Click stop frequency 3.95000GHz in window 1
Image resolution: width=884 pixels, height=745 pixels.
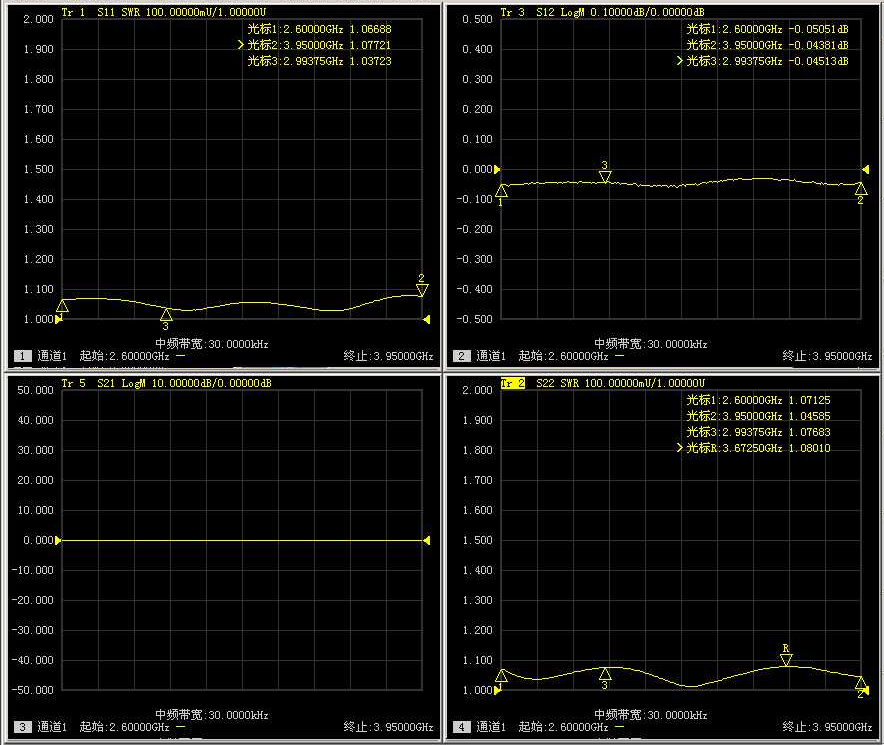[x=388, y=356]
